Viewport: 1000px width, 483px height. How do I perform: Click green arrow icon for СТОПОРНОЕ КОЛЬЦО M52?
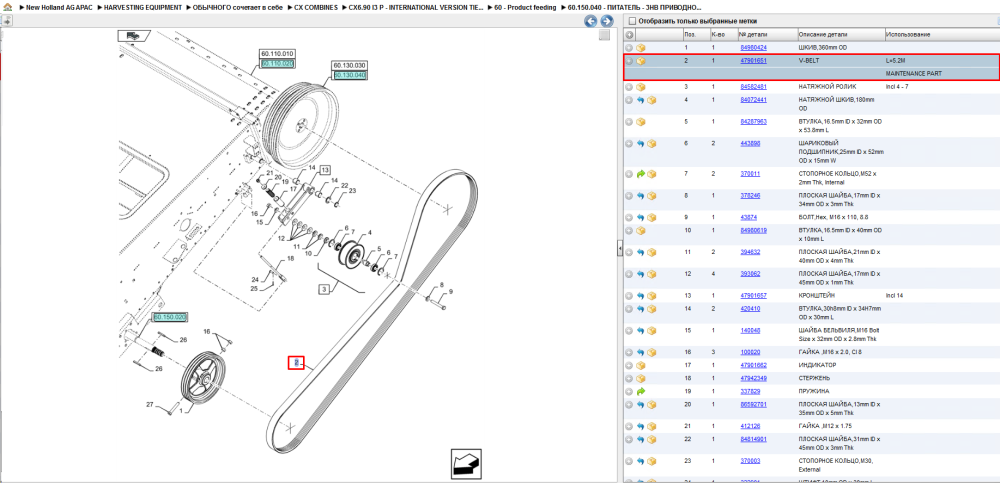(641, 174)
